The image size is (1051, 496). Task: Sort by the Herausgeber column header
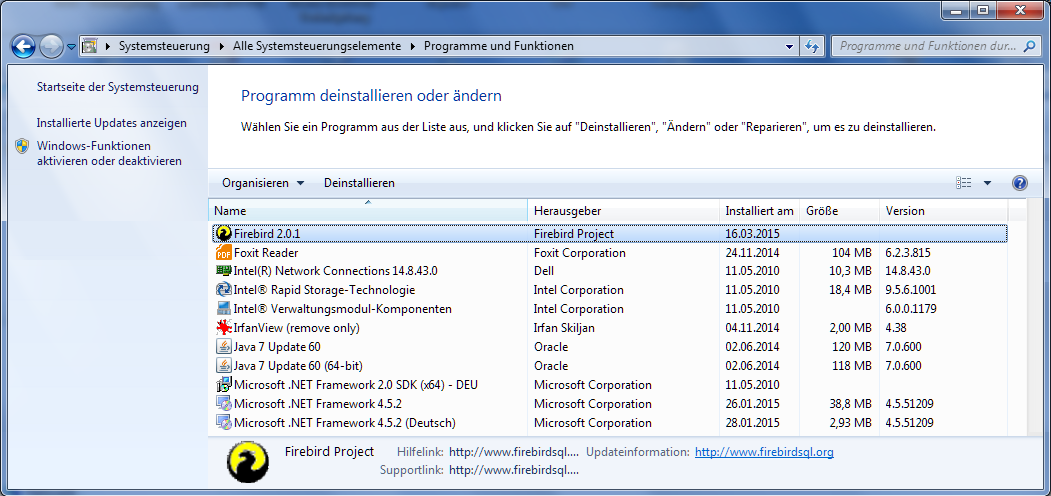pyautogui.click(x=623, y=210)
